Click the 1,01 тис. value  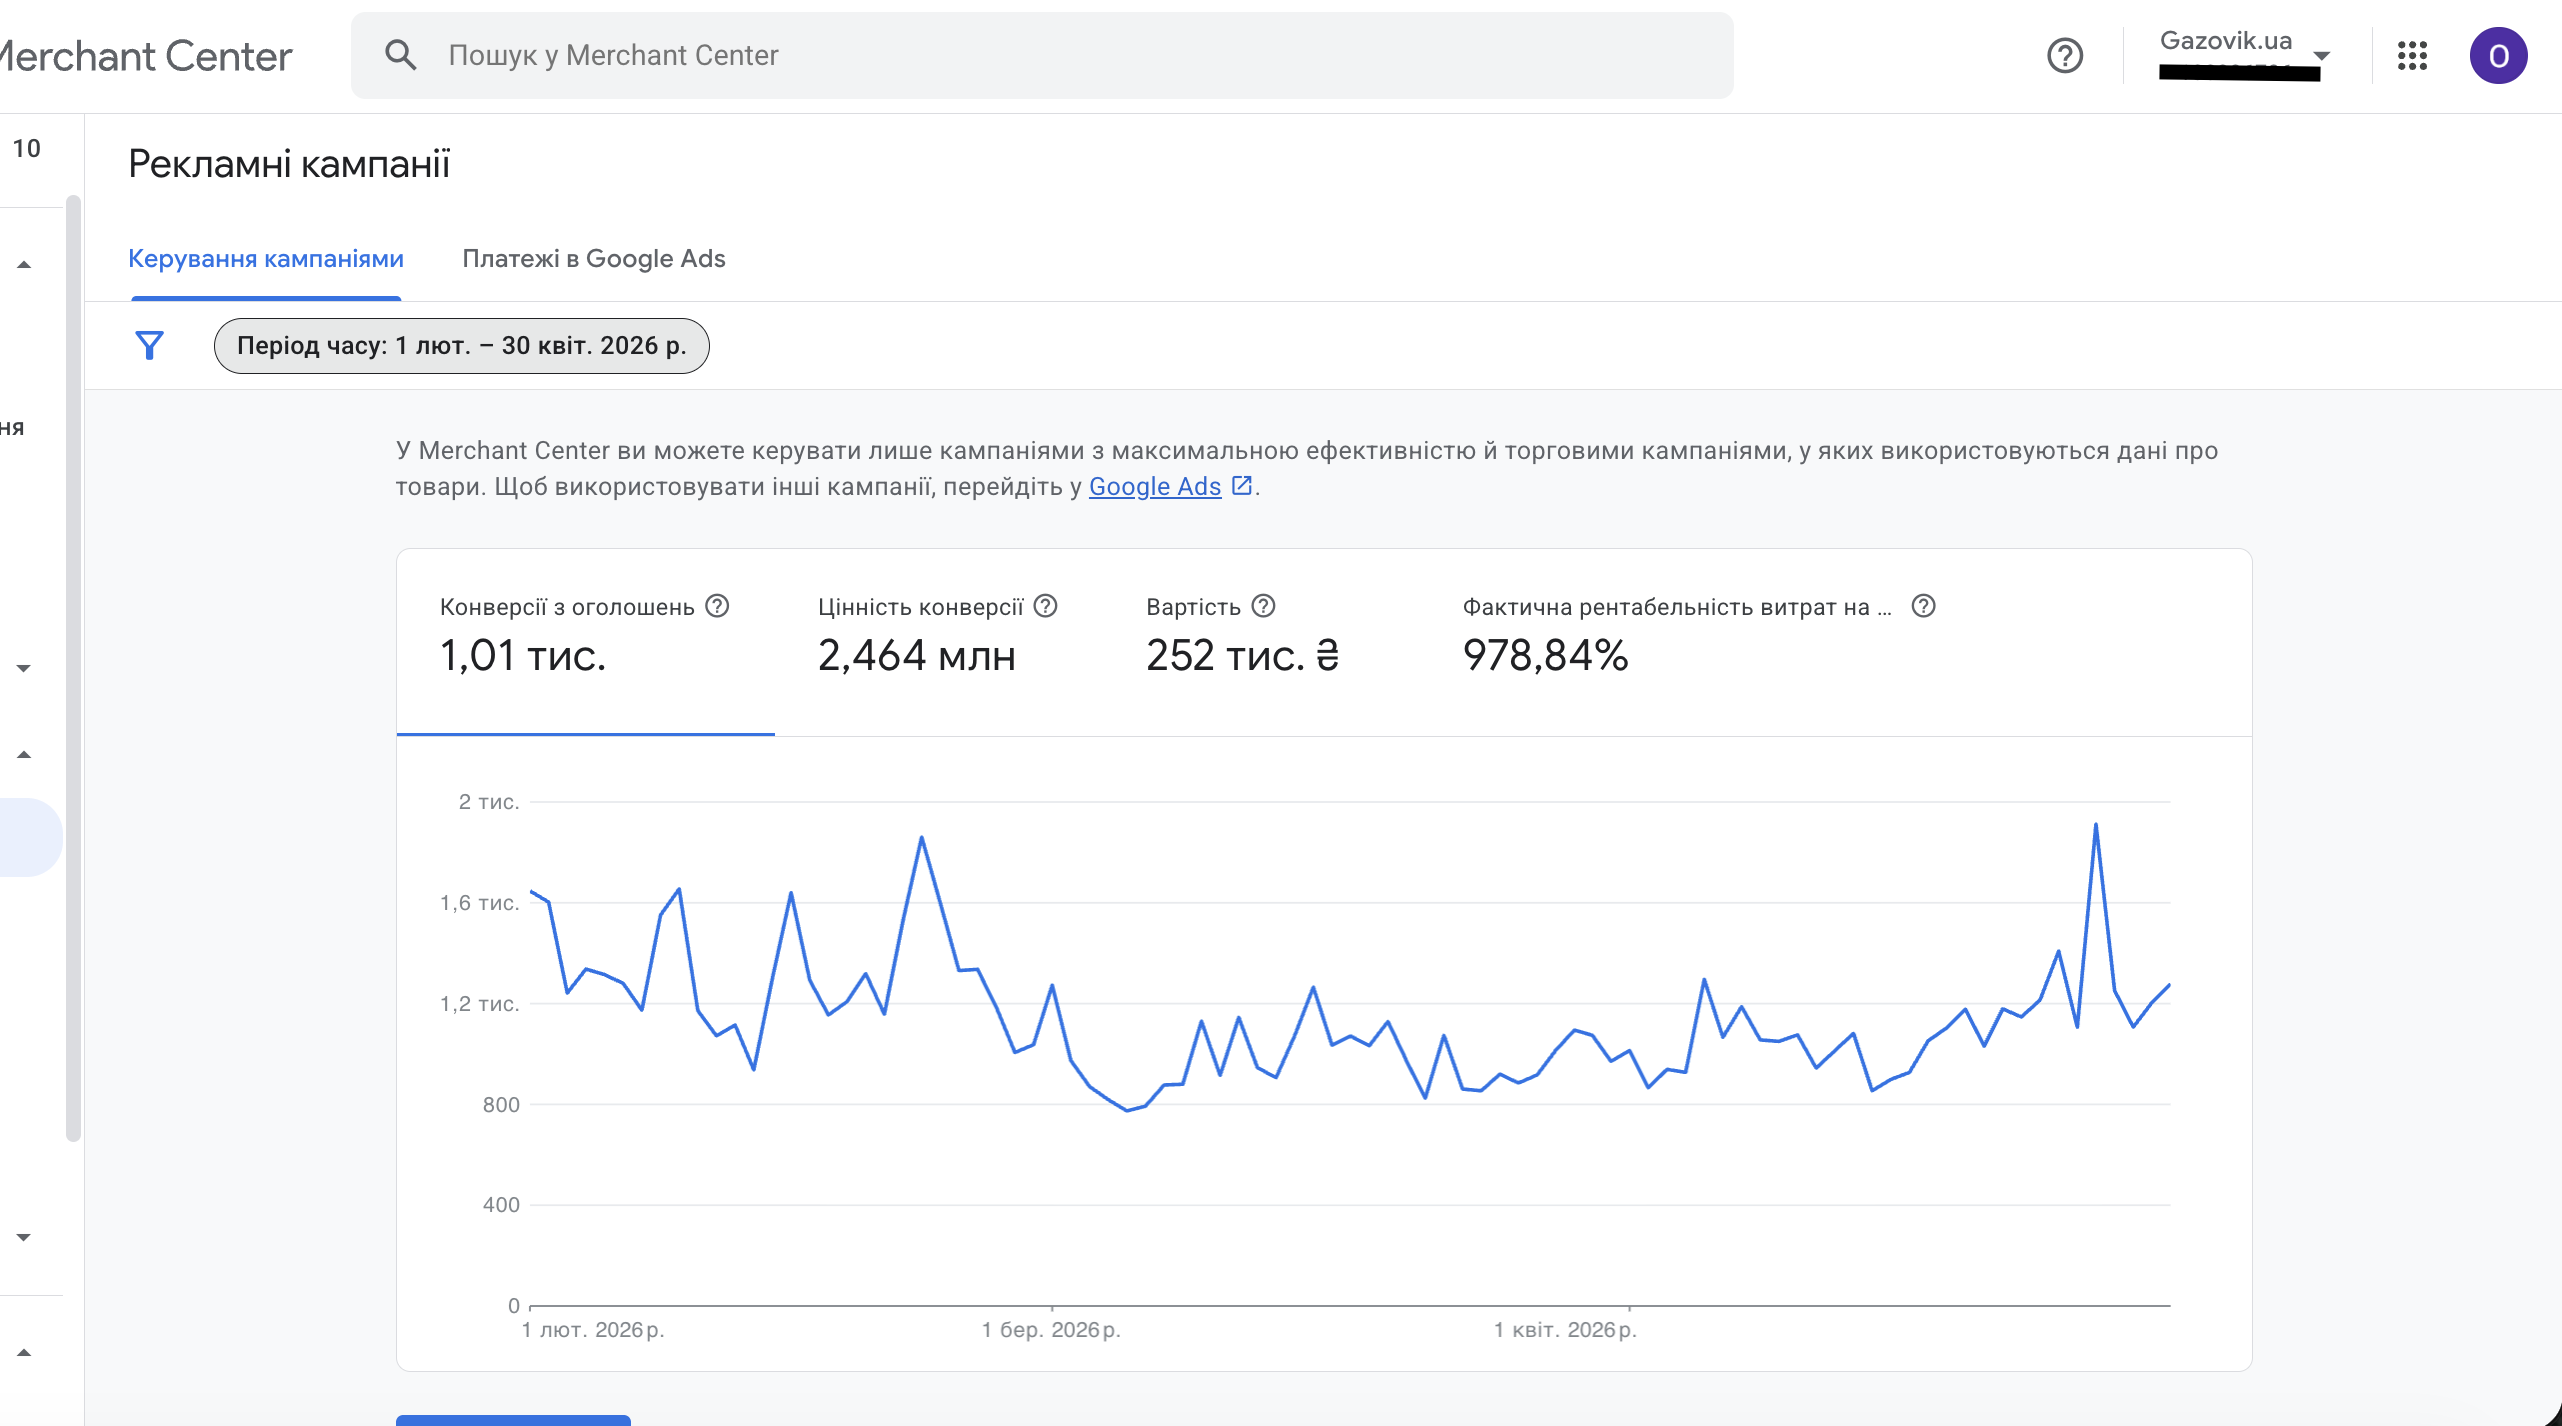[x=523, y=656]
